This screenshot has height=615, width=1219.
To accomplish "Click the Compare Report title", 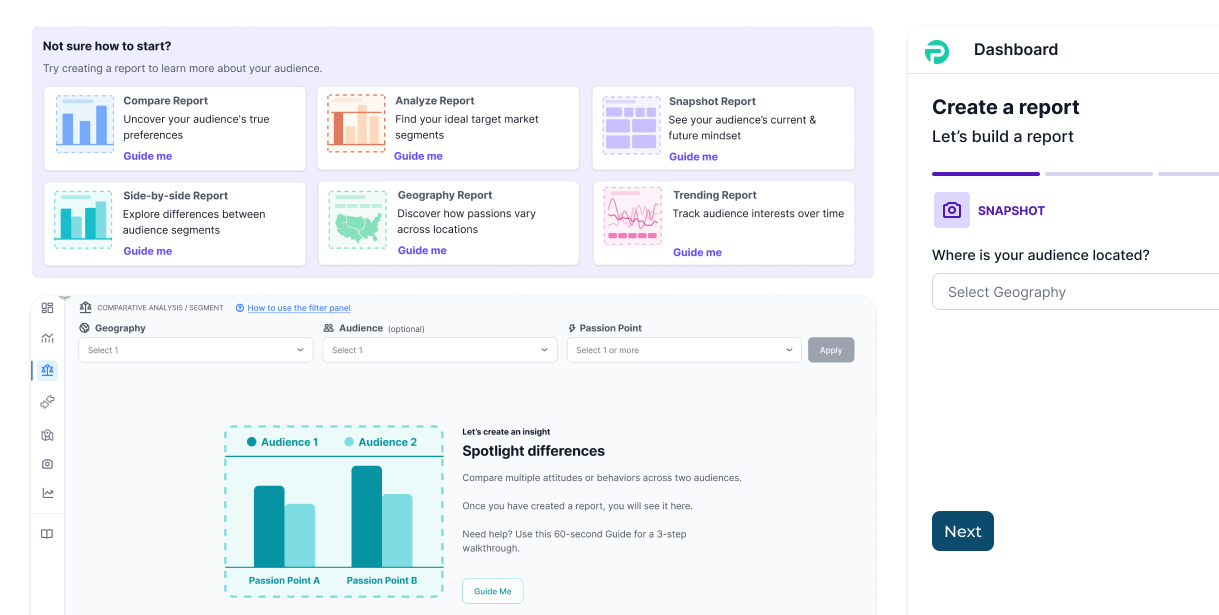I will [x=166, y=101].
